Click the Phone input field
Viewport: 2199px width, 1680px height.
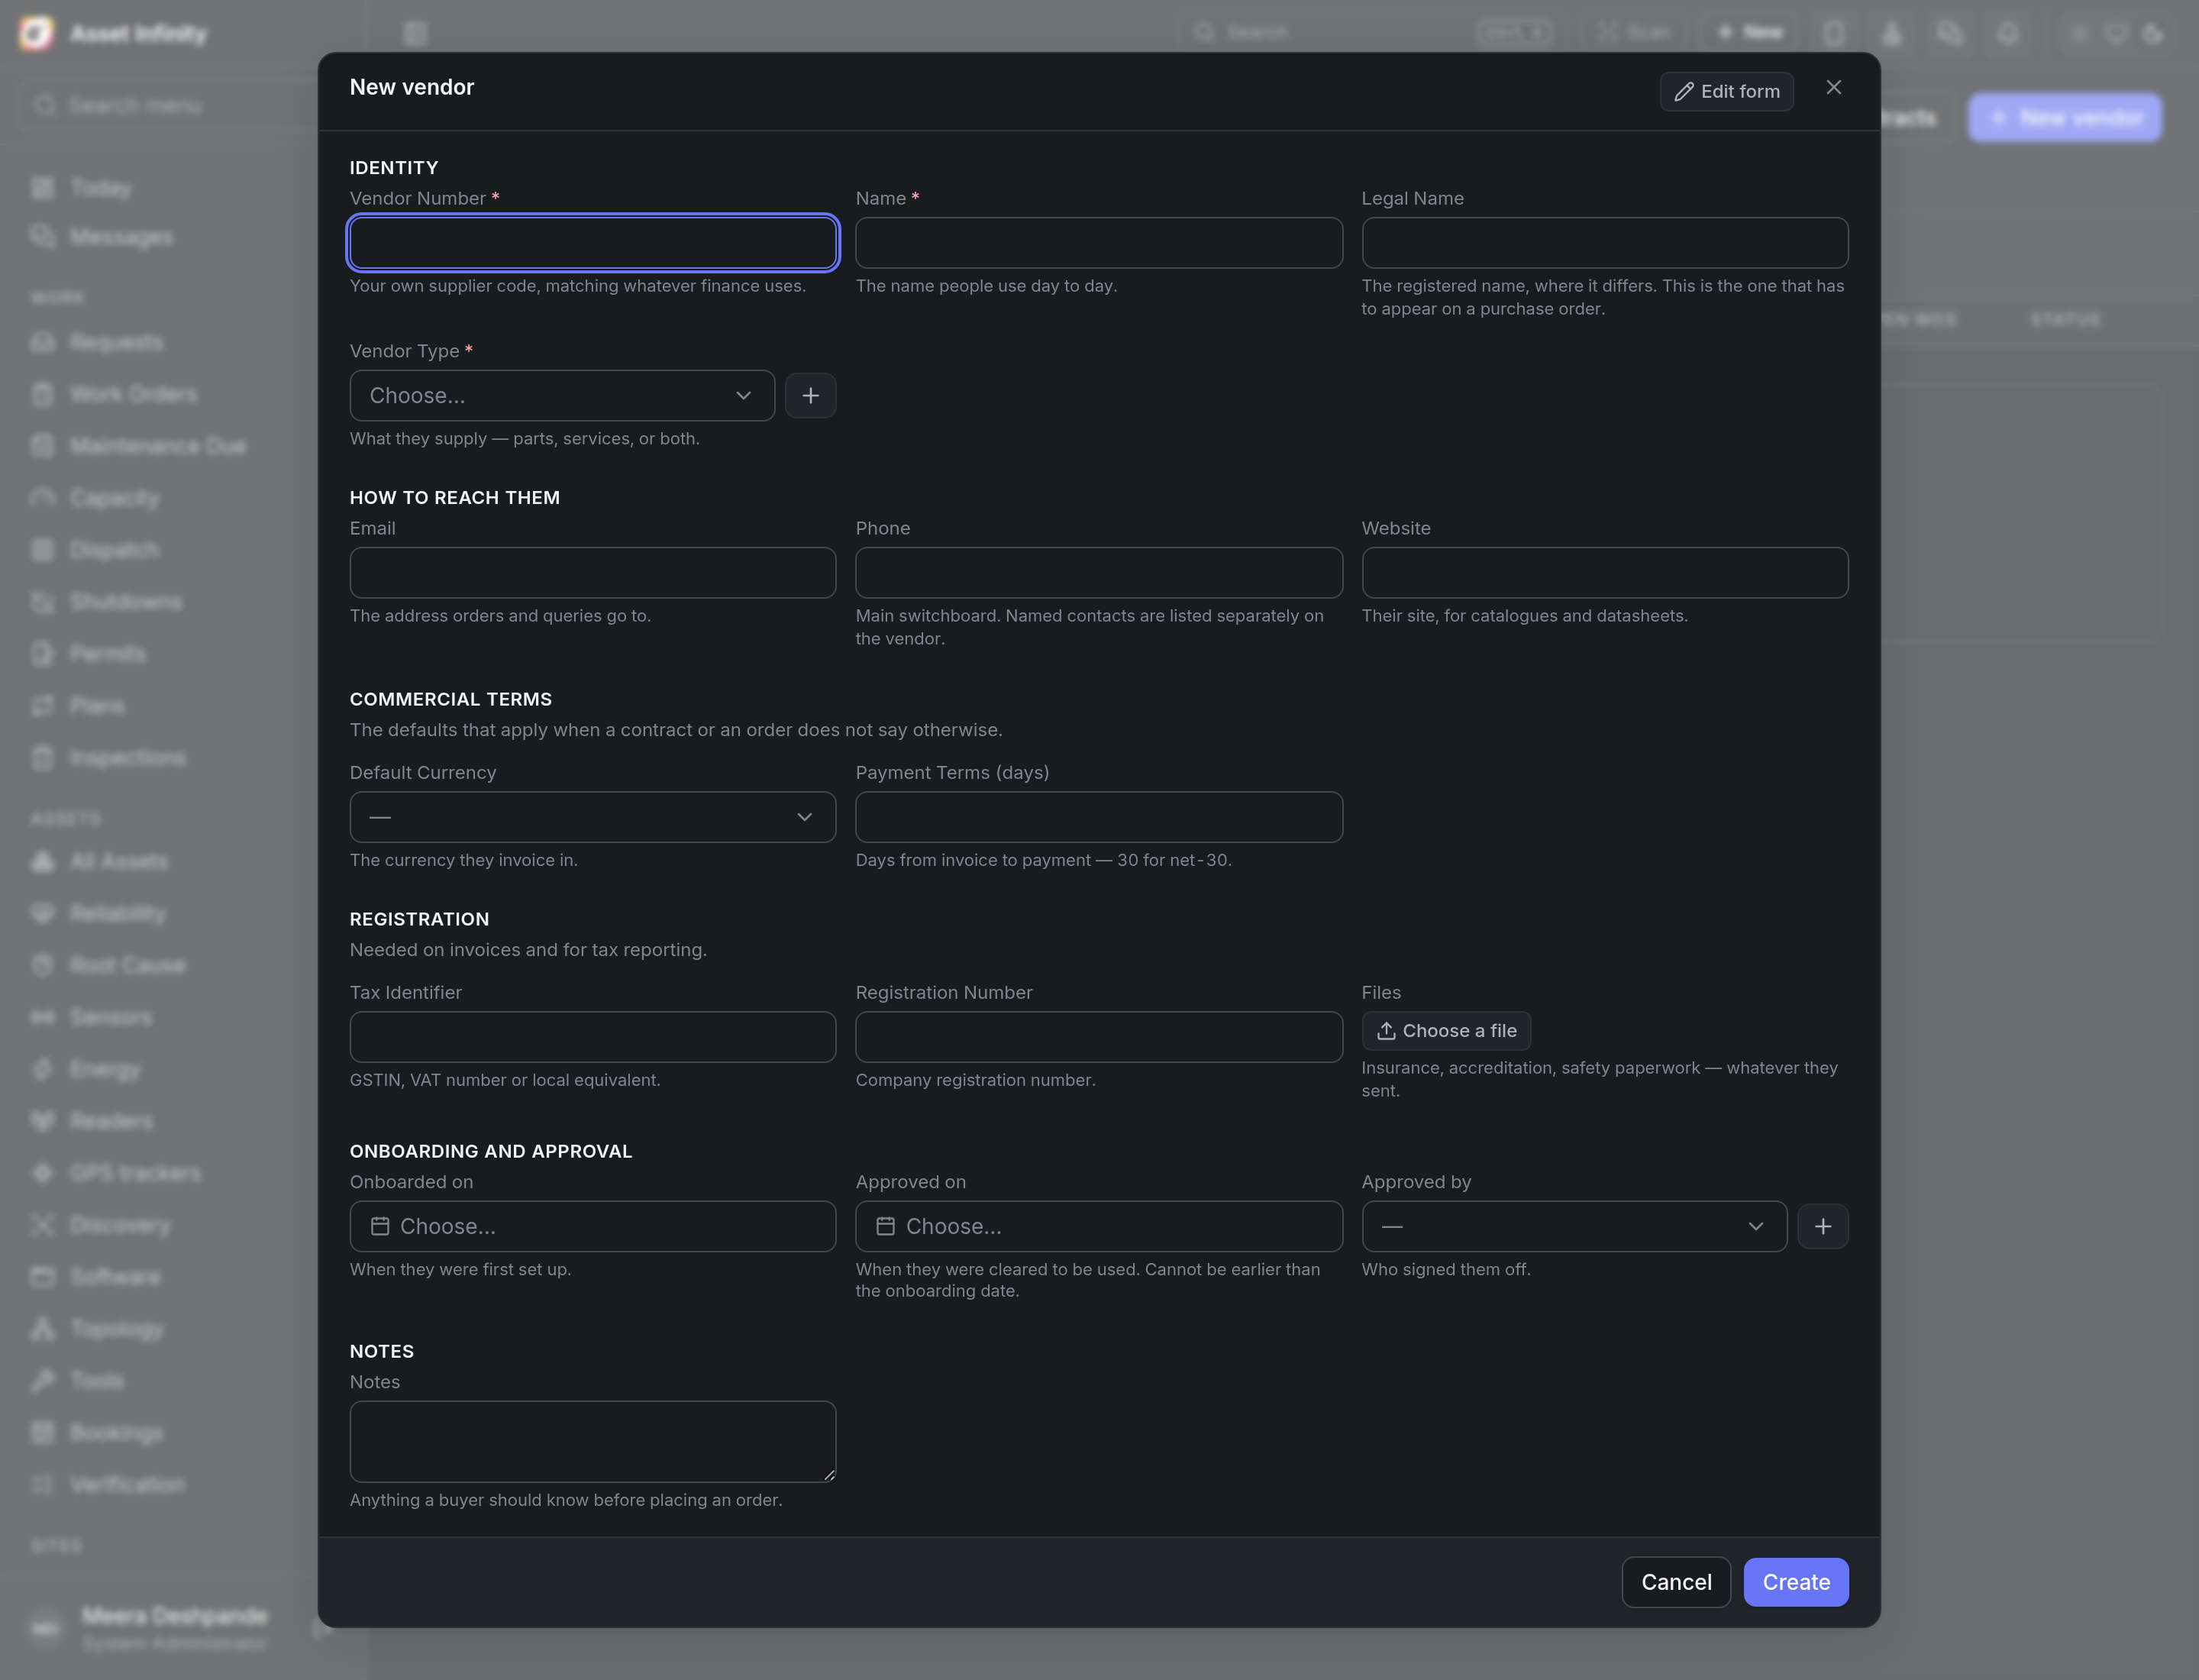(1098, 572)
